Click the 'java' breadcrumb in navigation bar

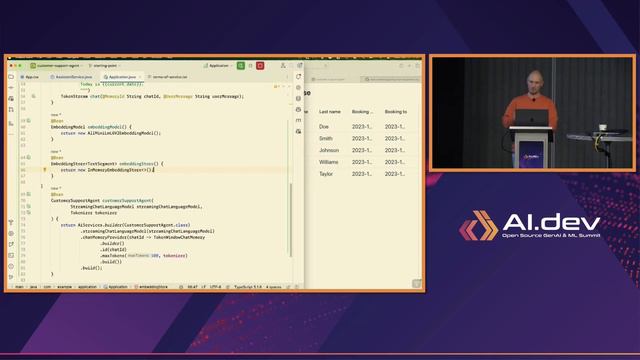coord(33,287)
